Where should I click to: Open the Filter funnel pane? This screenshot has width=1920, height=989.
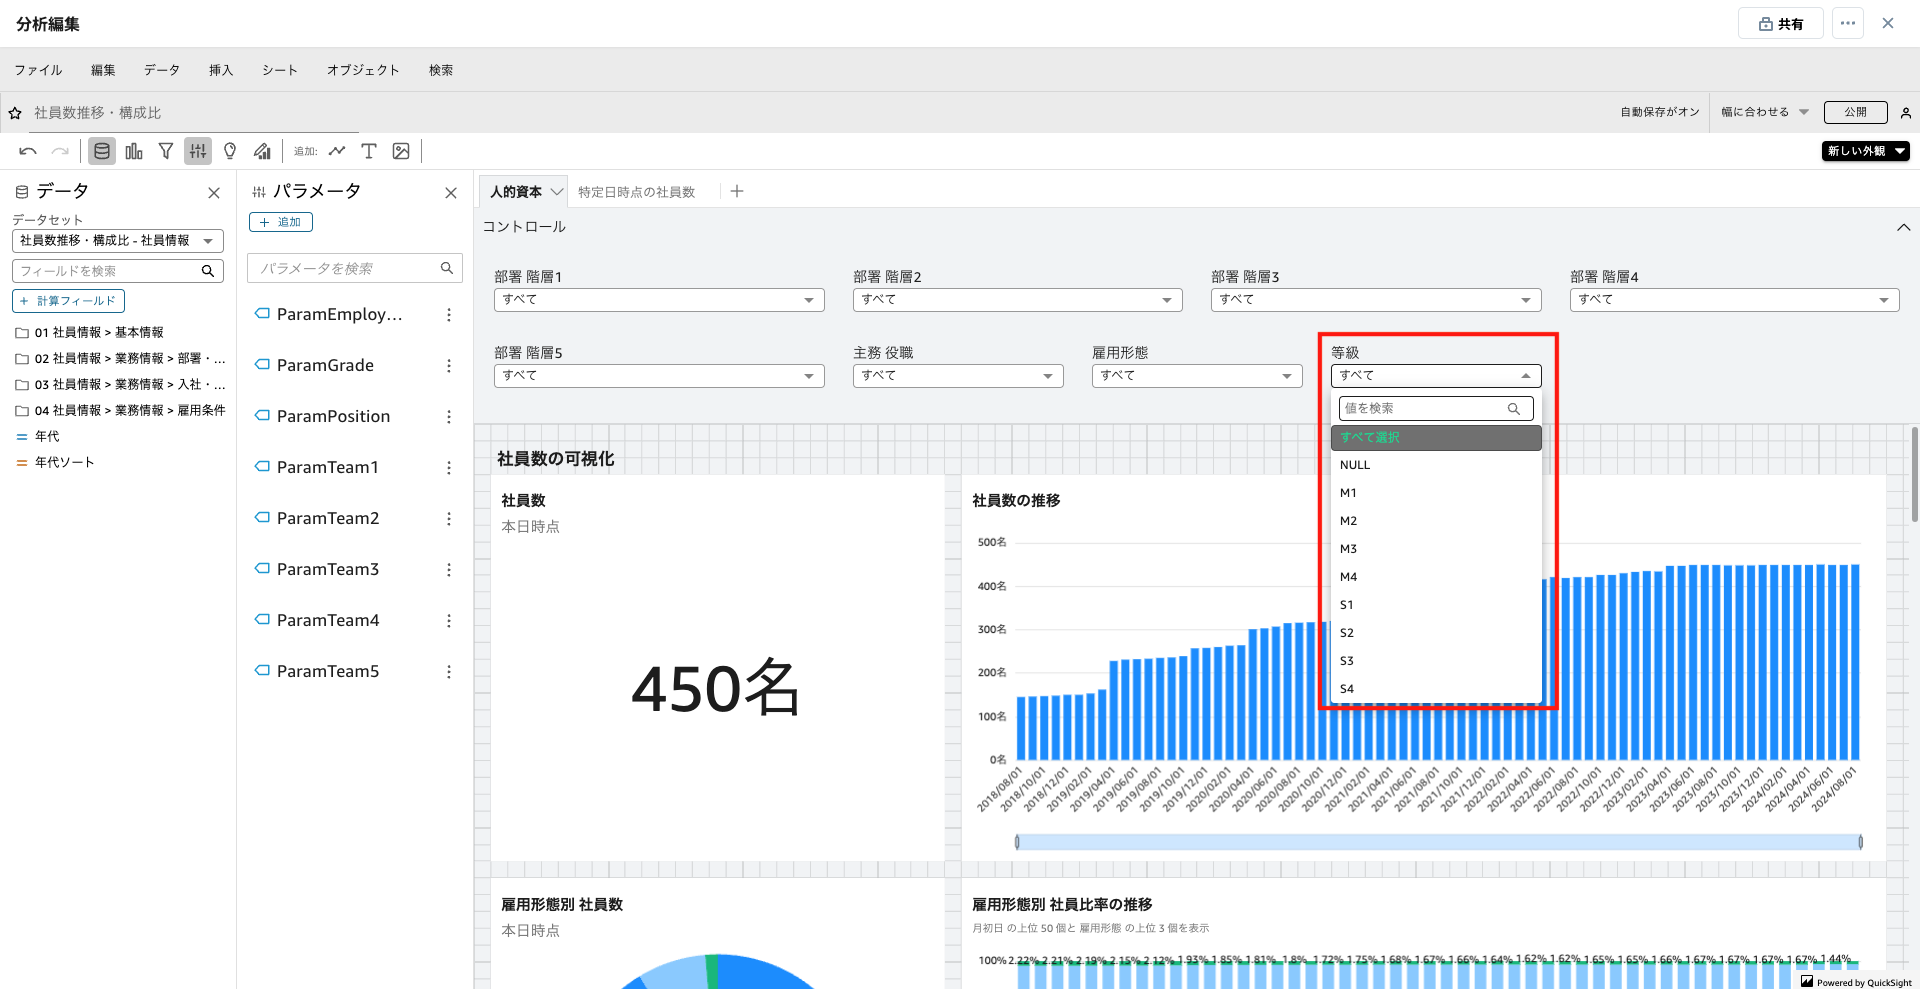[x=166, y=151]
